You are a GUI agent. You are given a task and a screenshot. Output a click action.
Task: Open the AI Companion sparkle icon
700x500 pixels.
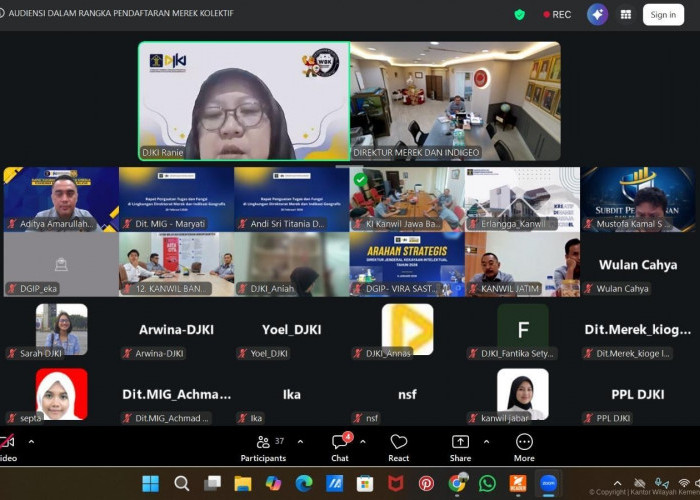pos(597,15)
